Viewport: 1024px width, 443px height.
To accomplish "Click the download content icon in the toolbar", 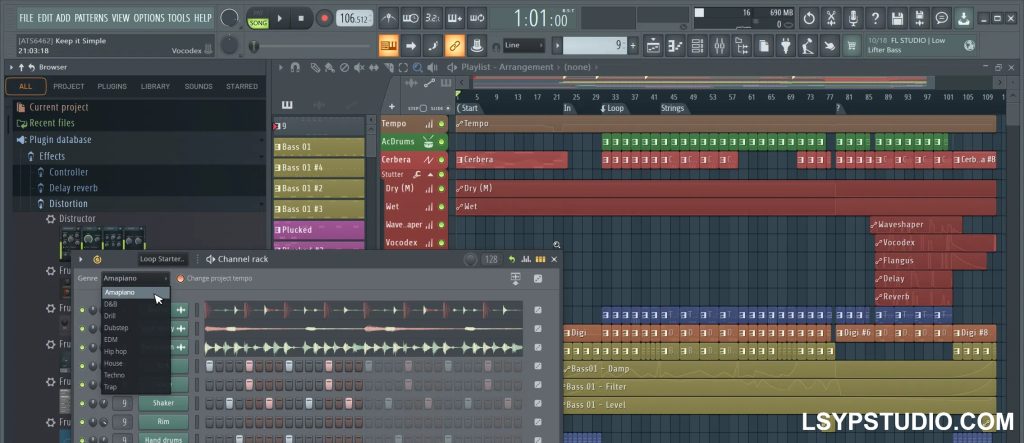I will (963, 18).
